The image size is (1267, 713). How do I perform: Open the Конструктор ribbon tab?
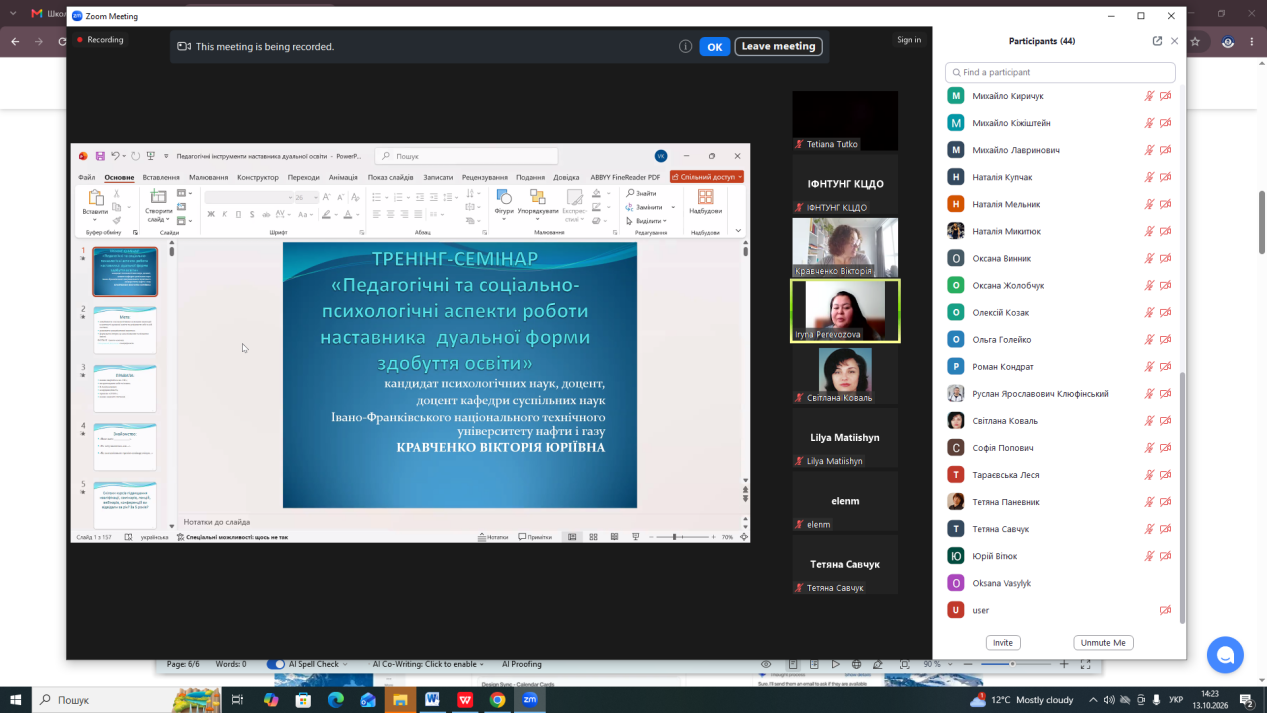pyautogui.click(x=258, y=177)
